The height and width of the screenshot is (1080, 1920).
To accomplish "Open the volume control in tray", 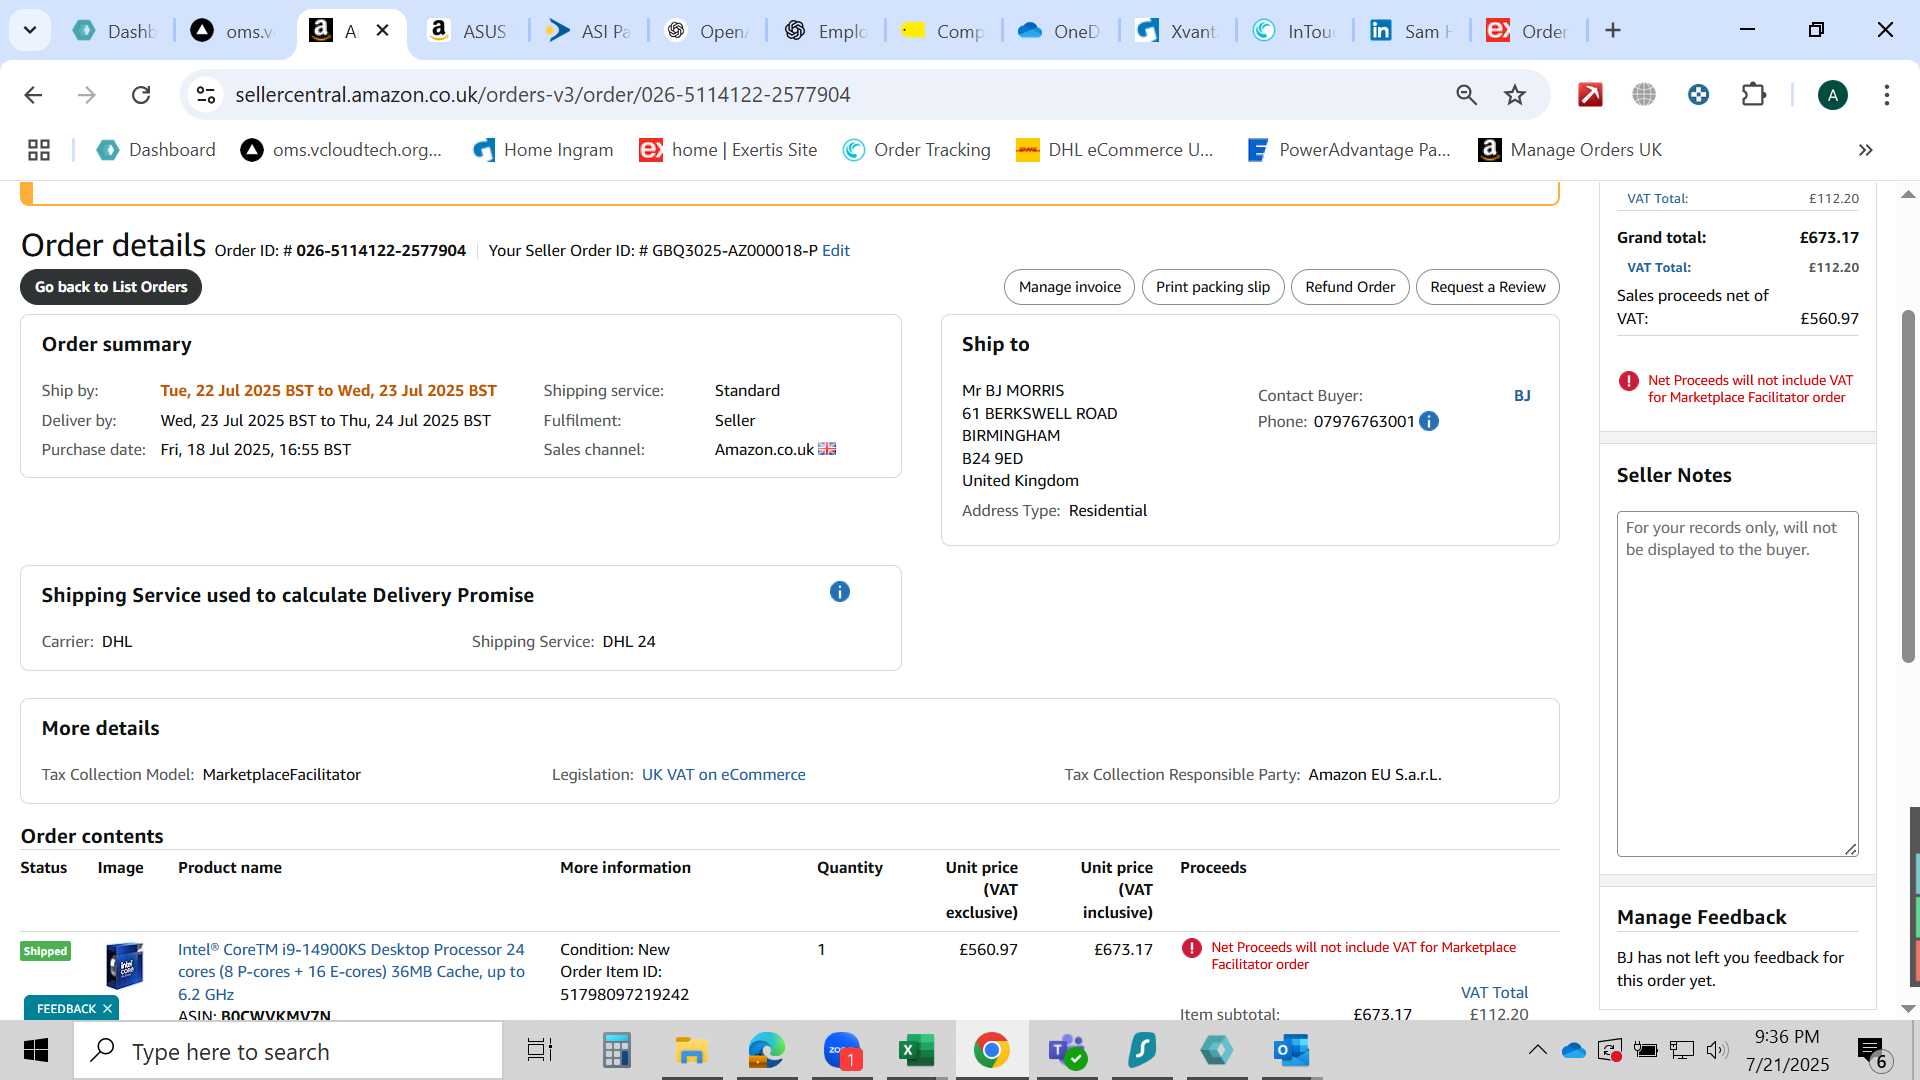I will (1717, 1050).
